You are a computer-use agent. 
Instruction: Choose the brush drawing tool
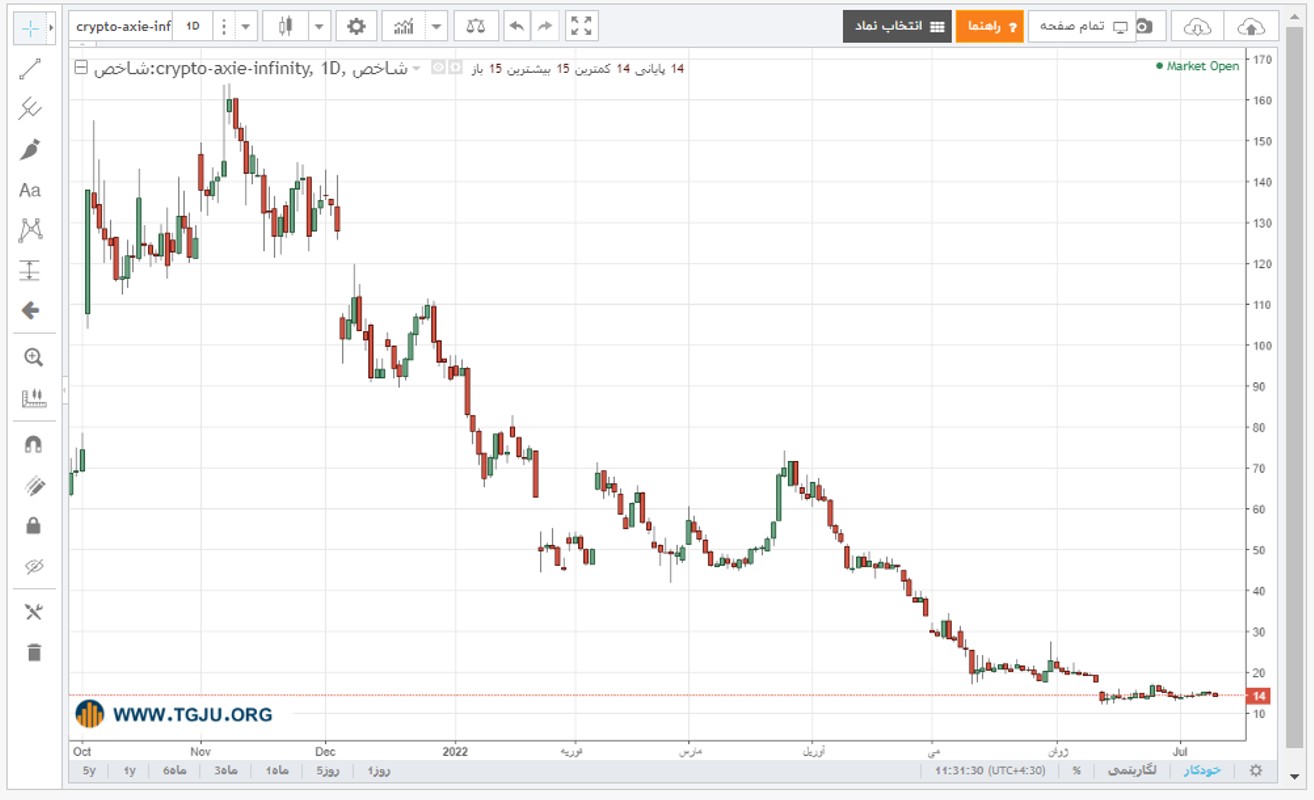click(31, 150)
